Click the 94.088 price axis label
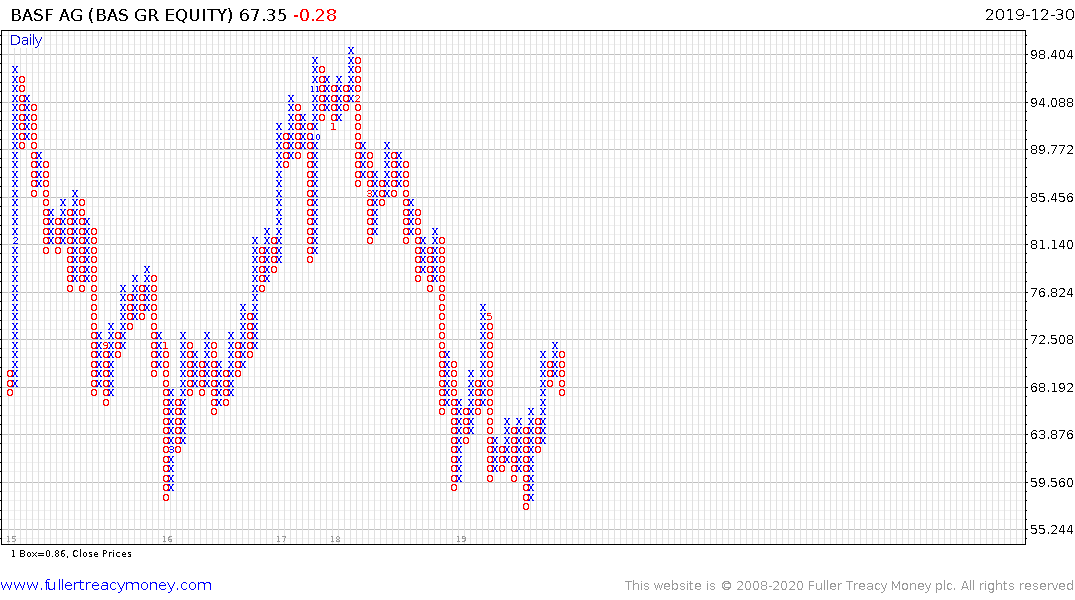Viewport: 1075px width, 600px height. (1052, 103)
